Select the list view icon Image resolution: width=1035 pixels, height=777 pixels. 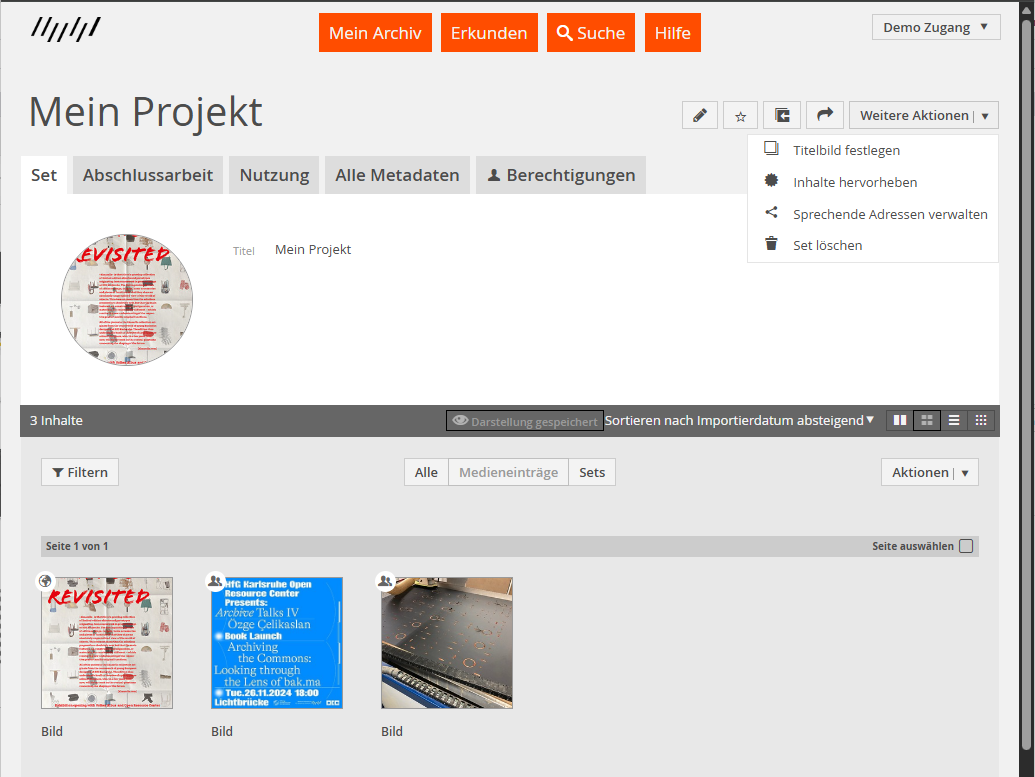pyautogui.click(x=954, y=421)
